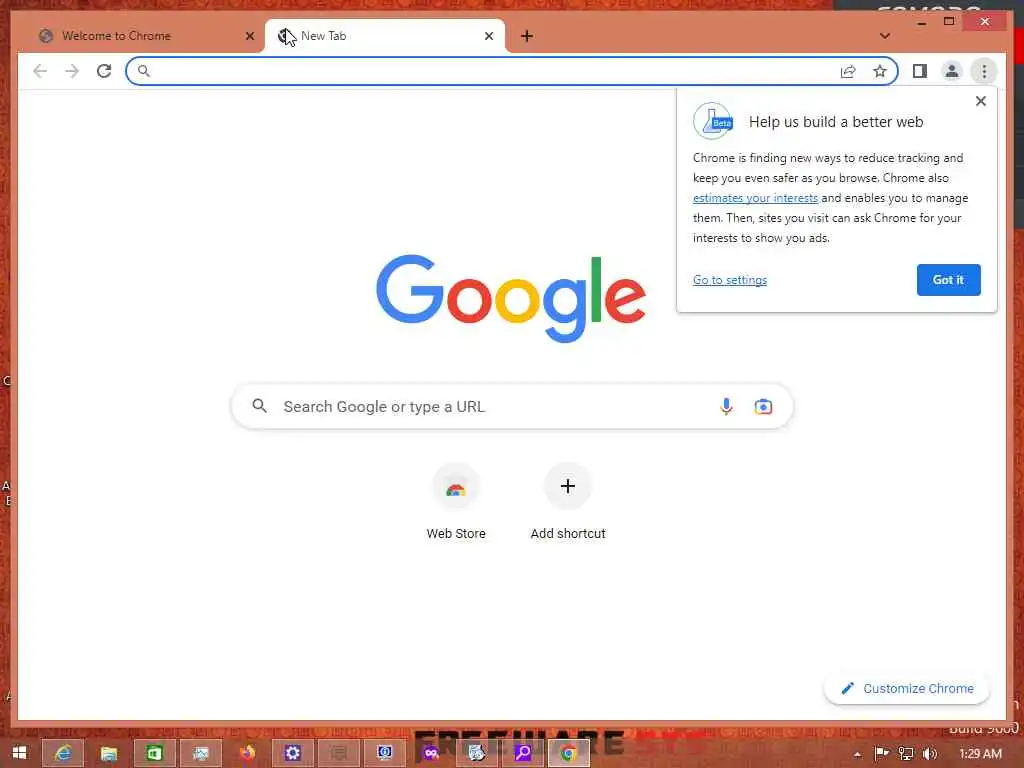Open the purple magnifier app on taskbar
The height and width of the screenshot is (768, 1024).
522,753
